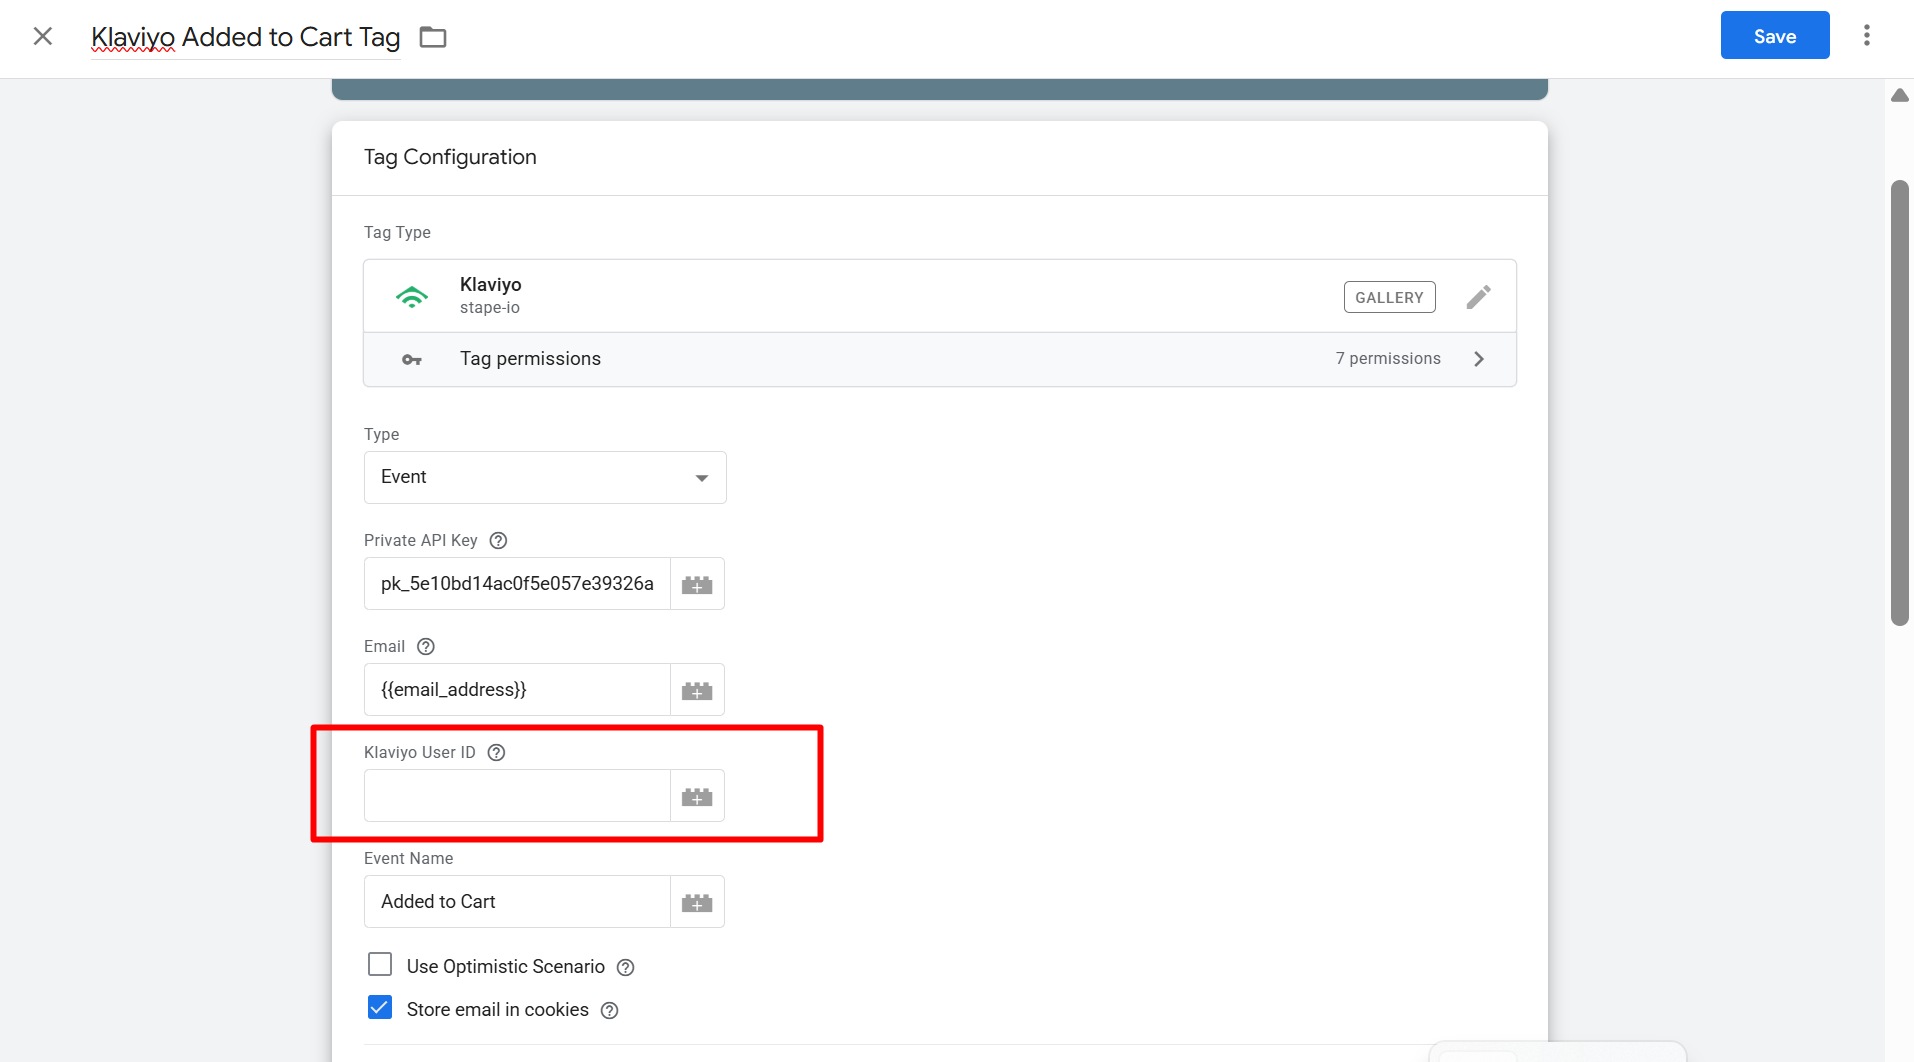Insert variable for Private API Key field
The image size is (1914, 1062).
coord(696,584)
